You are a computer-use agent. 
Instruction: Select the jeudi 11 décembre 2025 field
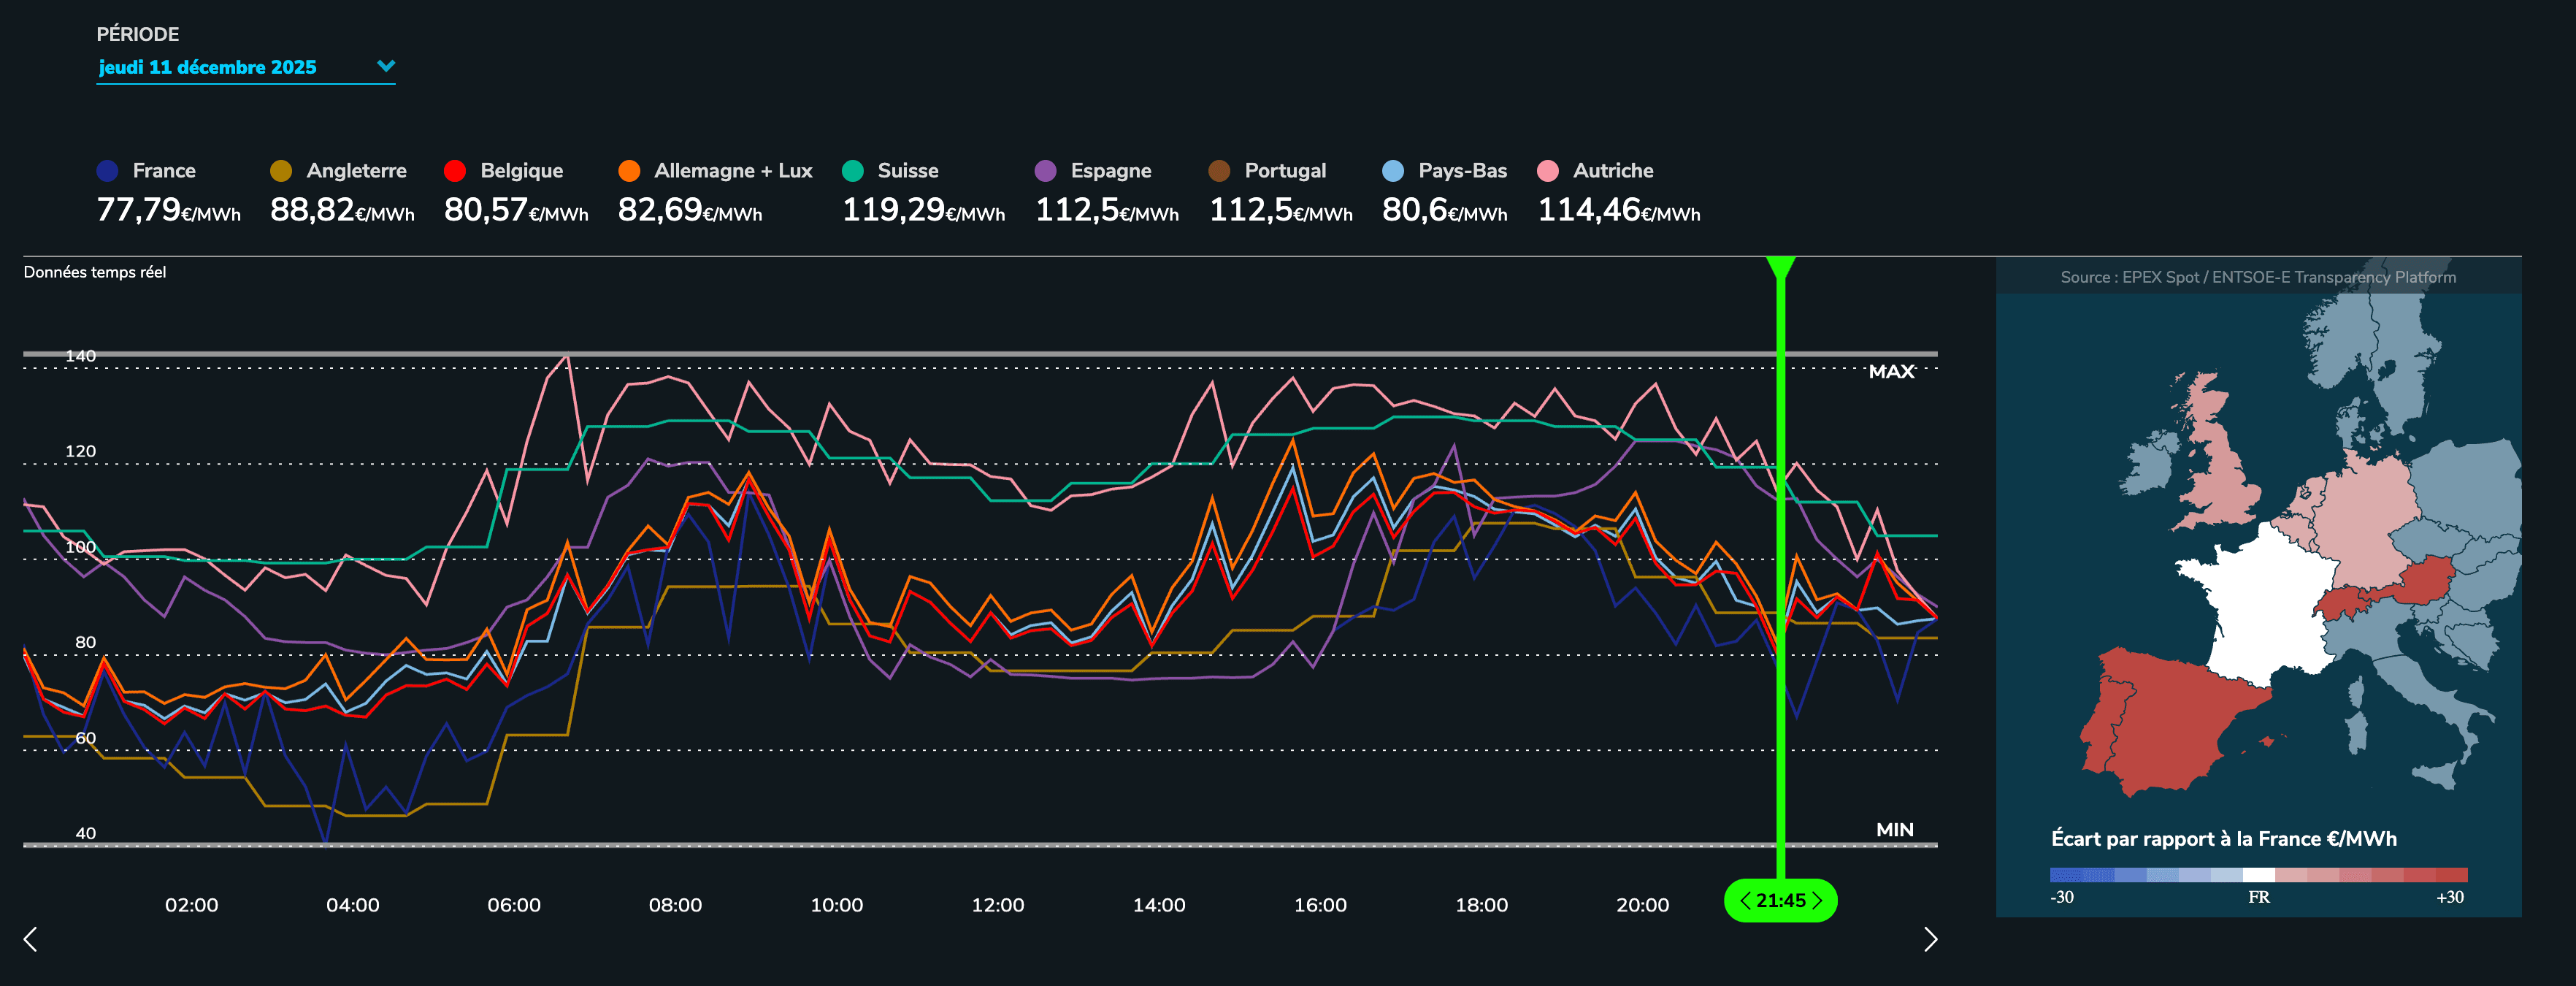[x=208, y=67]
